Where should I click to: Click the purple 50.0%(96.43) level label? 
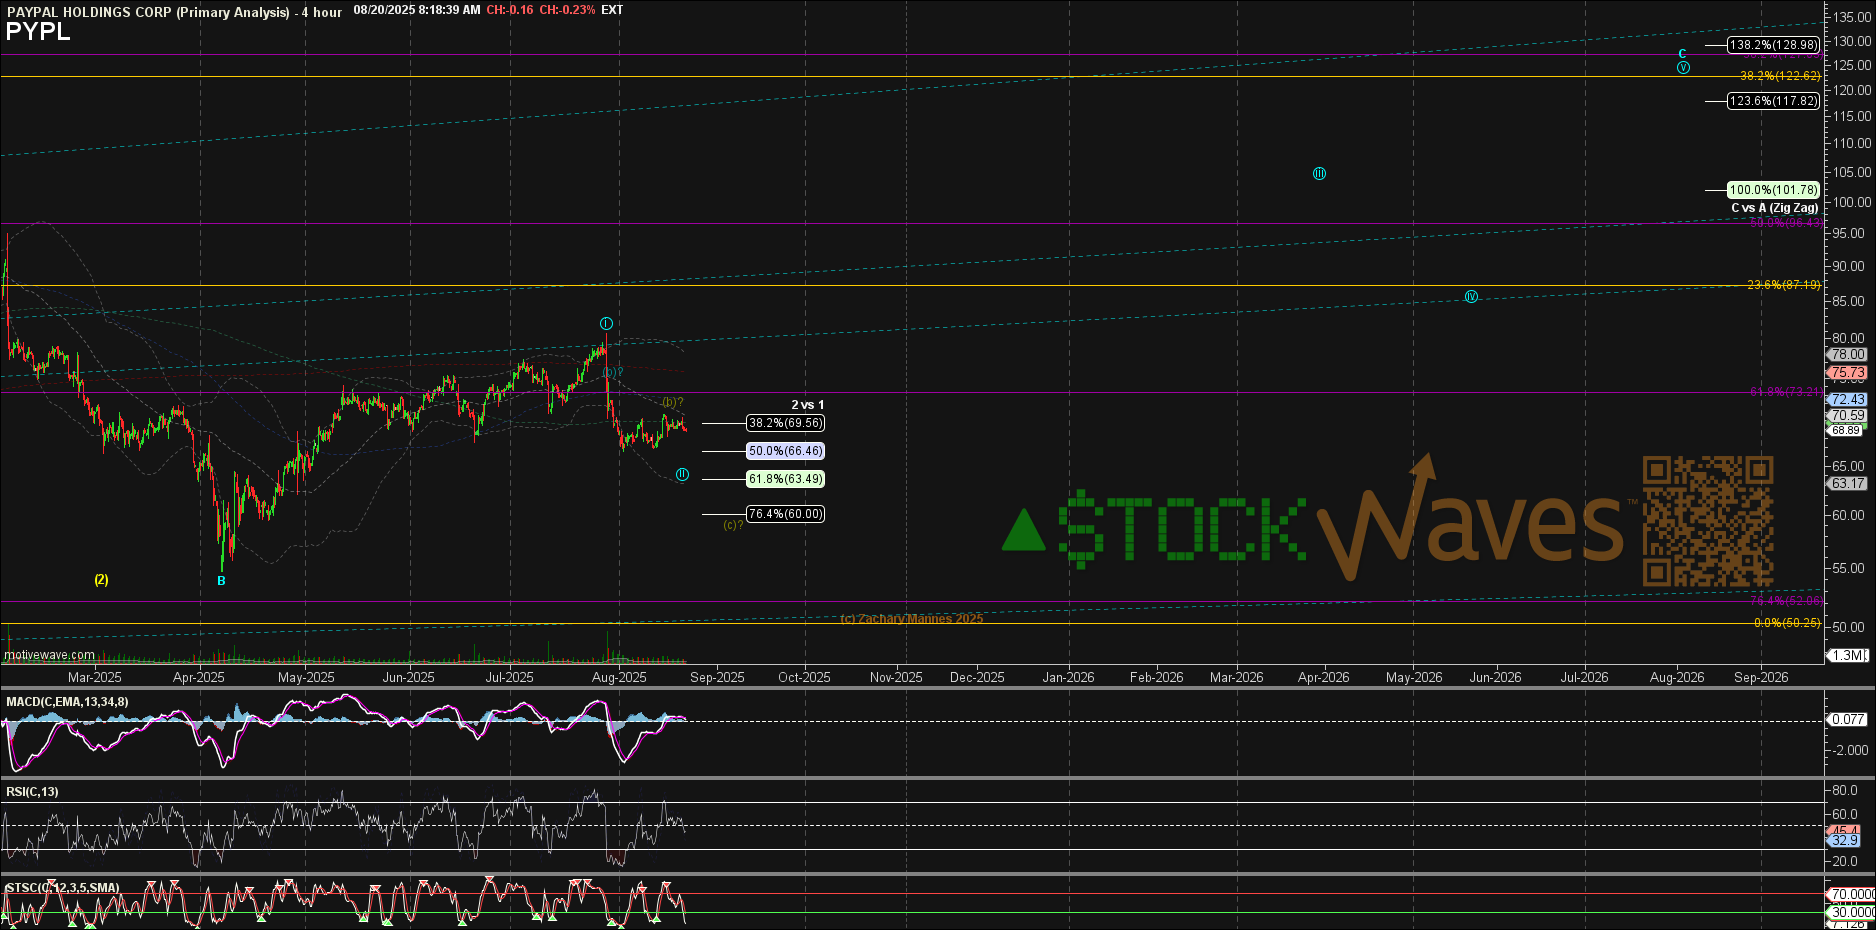coord(1786,223)
